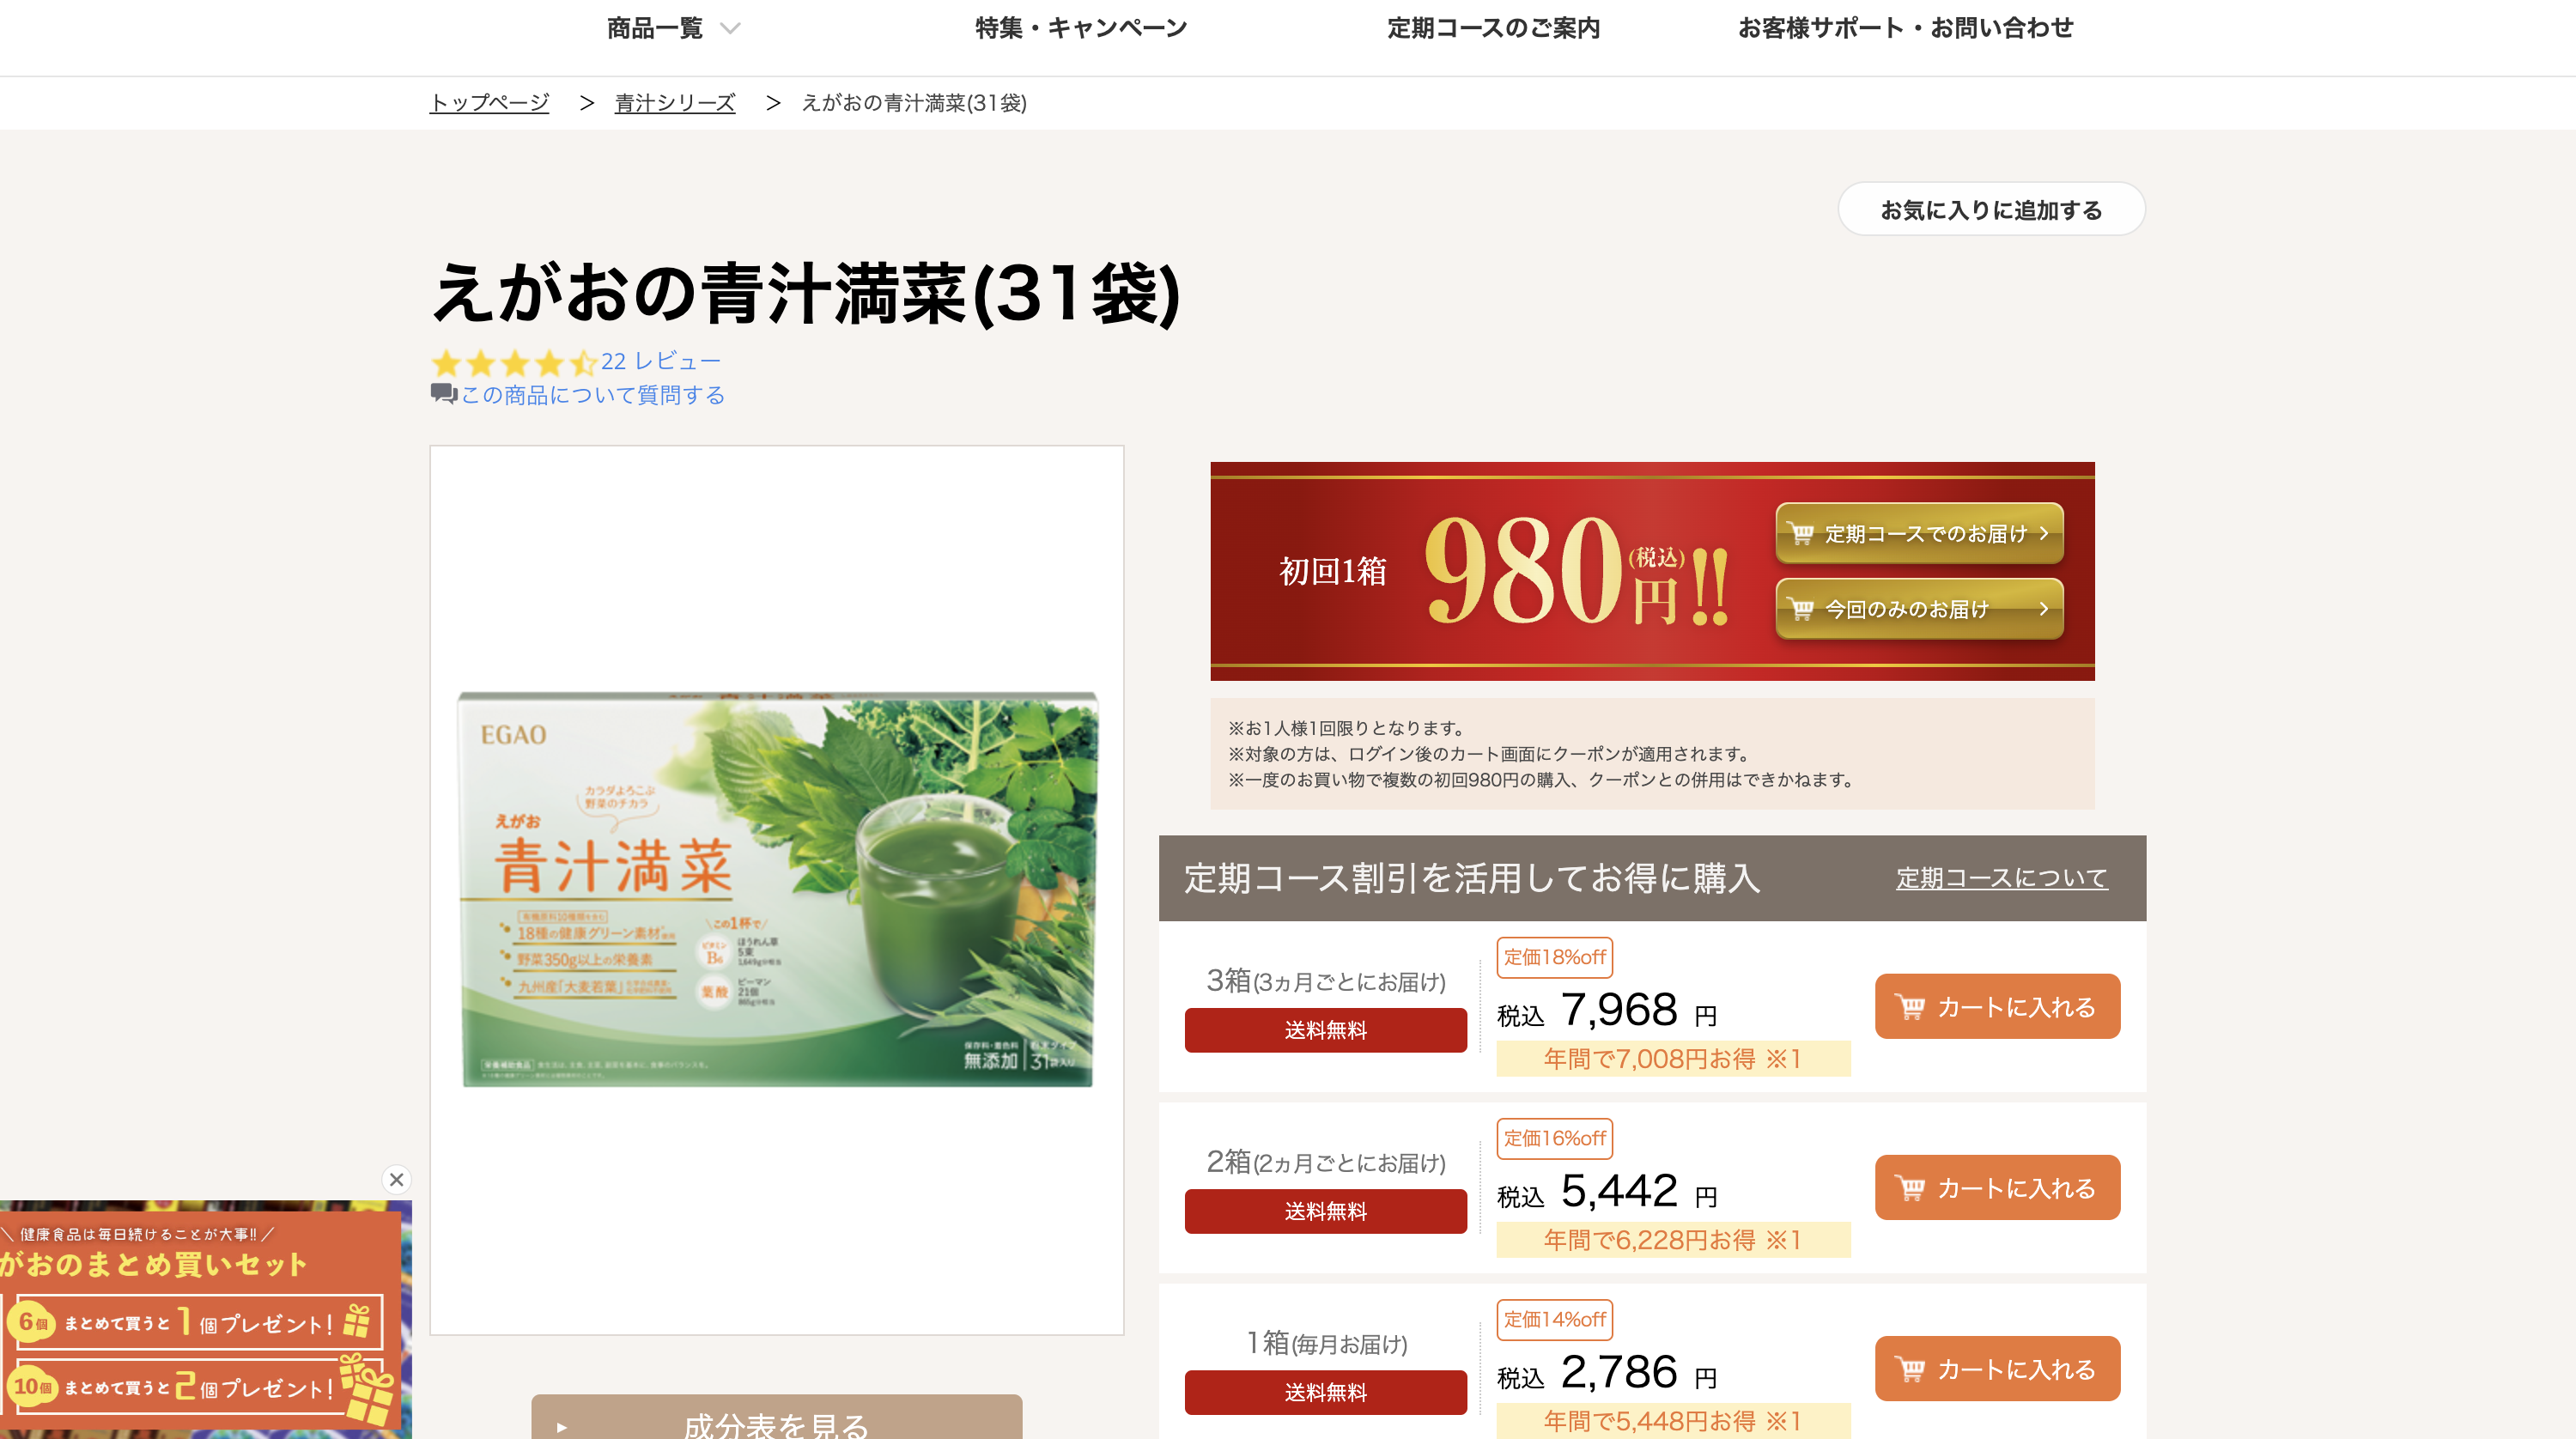Click cart icon on 今回のみのお届け button

[1801, 609]
